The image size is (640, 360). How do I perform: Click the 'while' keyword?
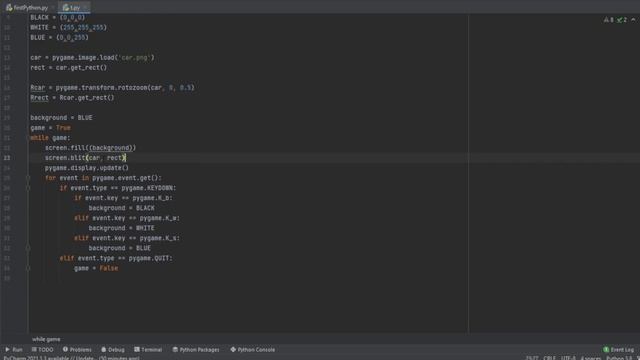click(x=39, y=138)
